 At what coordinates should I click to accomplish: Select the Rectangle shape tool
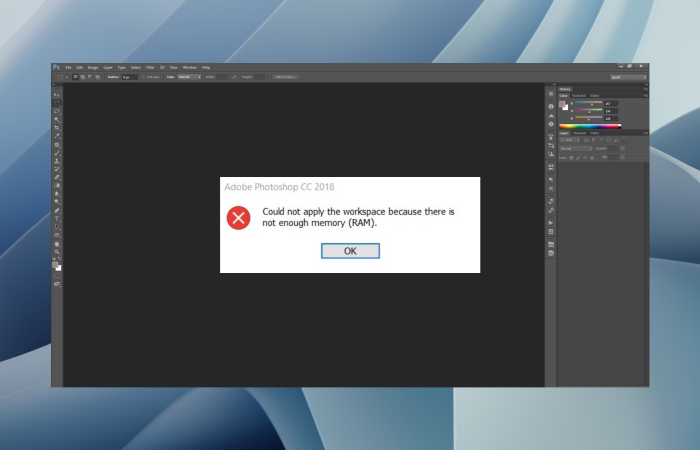point(57,235)
